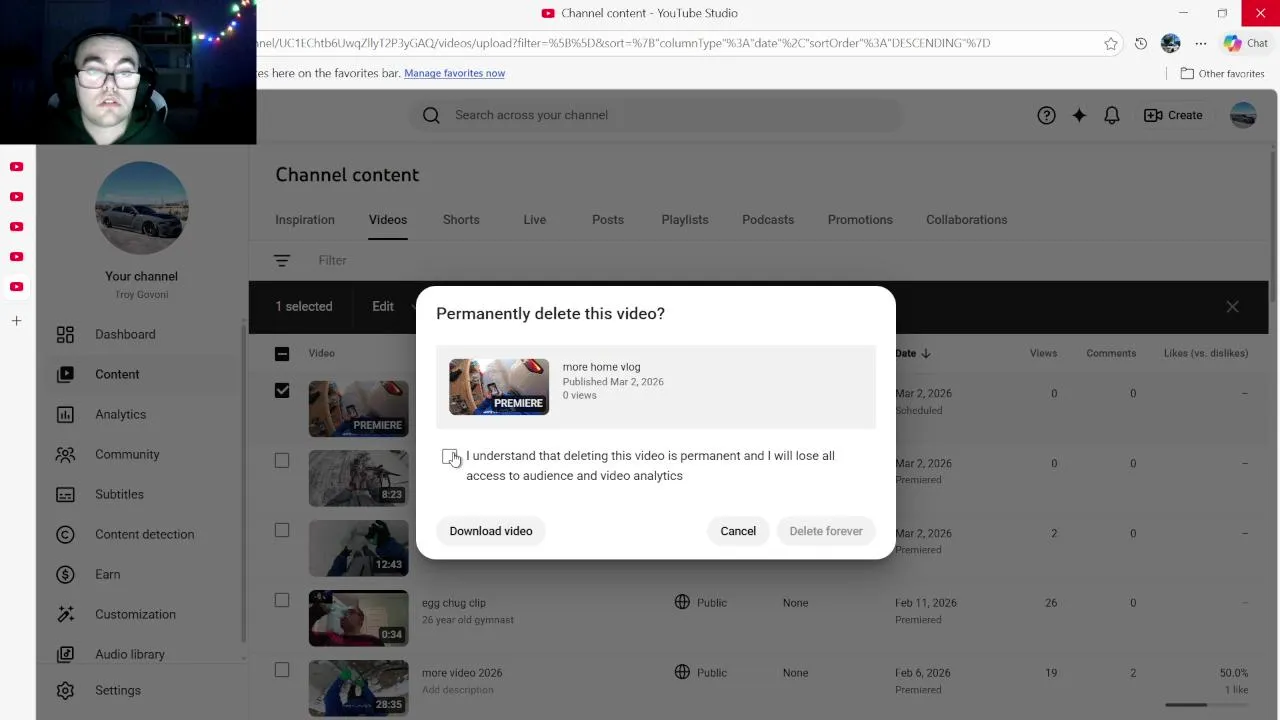
Task: Open the browser more options menu
Action: [x=1201, y=43]
